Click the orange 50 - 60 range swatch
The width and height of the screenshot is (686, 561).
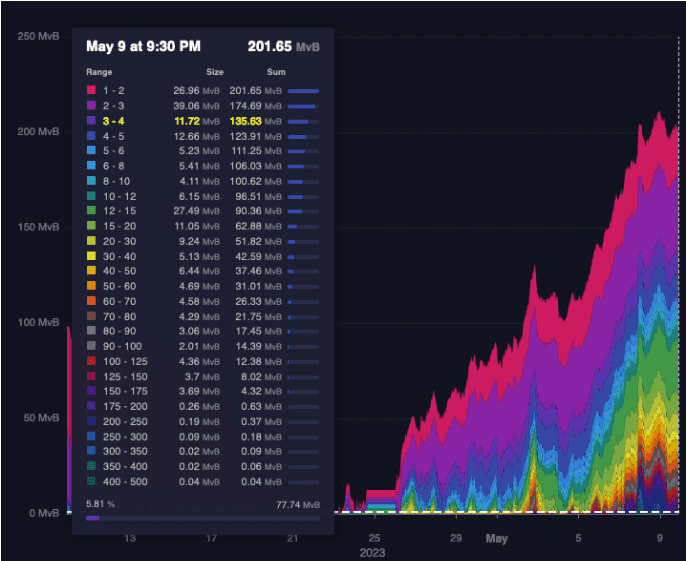pos(91,286)
